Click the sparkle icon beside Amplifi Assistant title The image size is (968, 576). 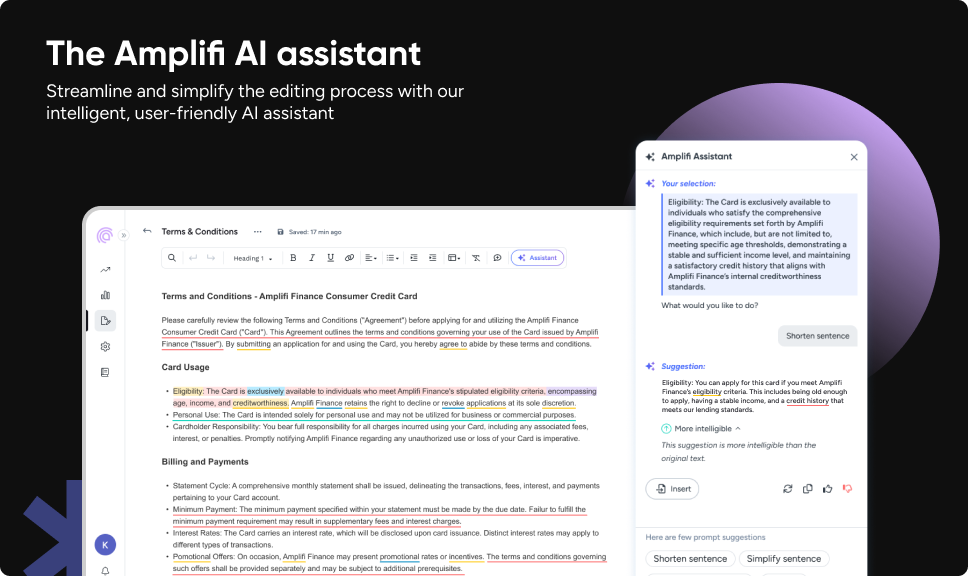[x=650, y=157]
